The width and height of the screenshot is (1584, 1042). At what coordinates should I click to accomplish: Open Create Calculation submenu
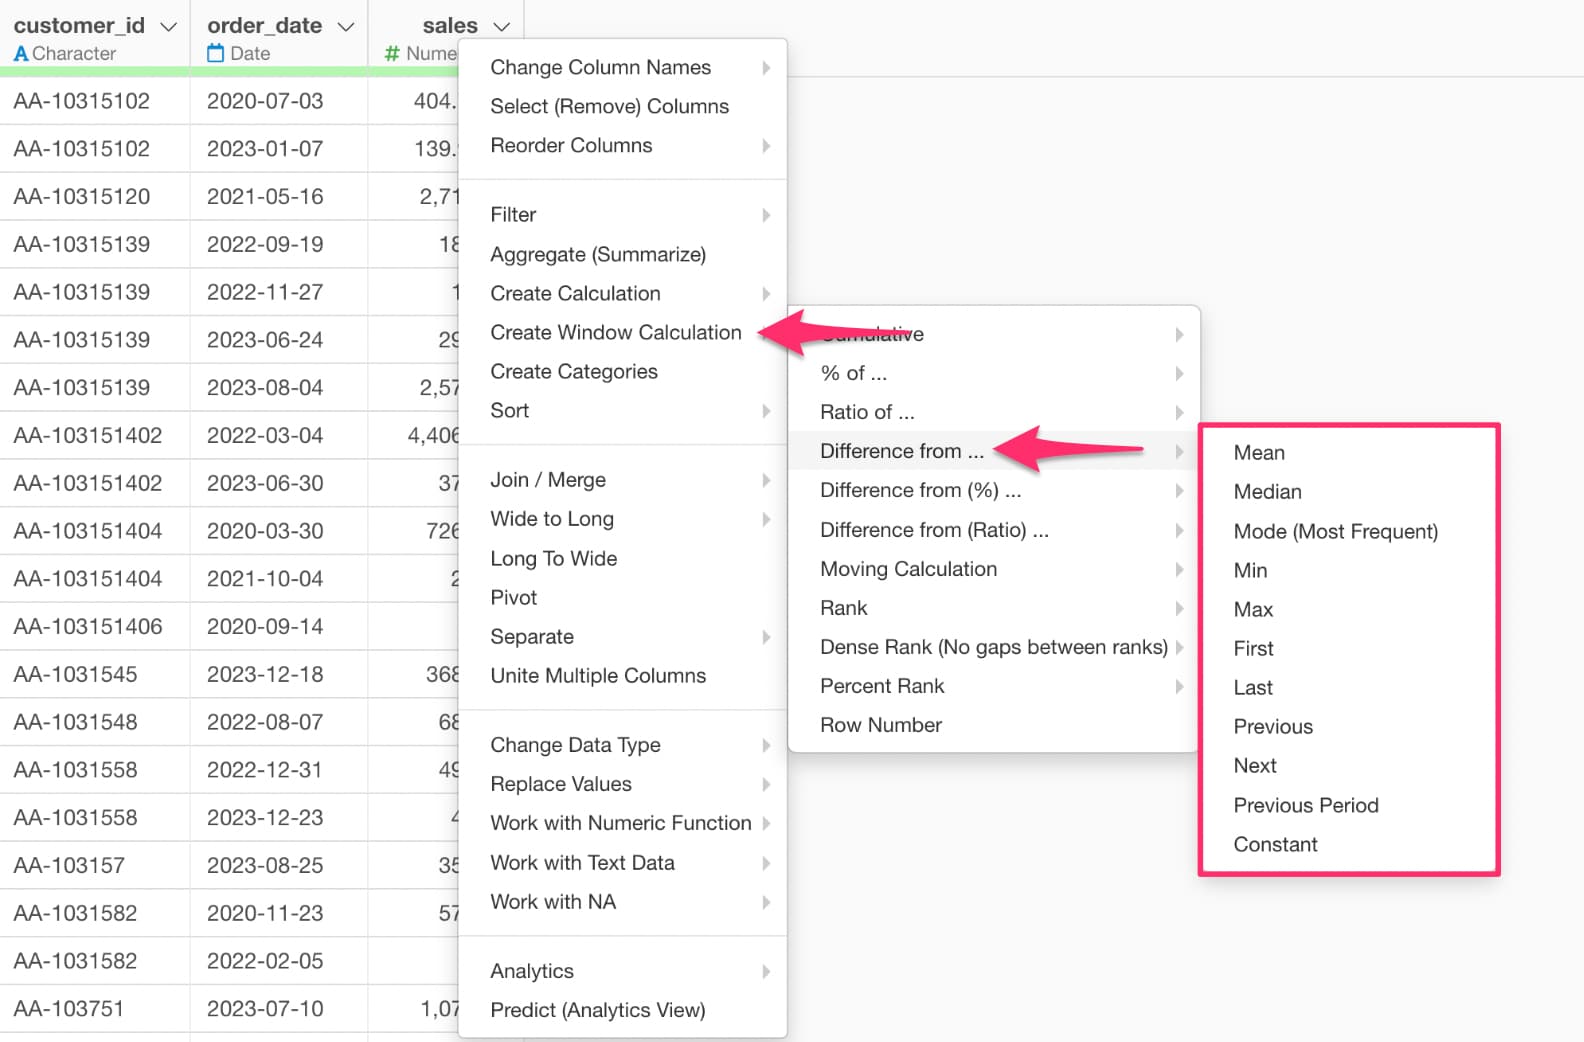[x=622, y=293]
